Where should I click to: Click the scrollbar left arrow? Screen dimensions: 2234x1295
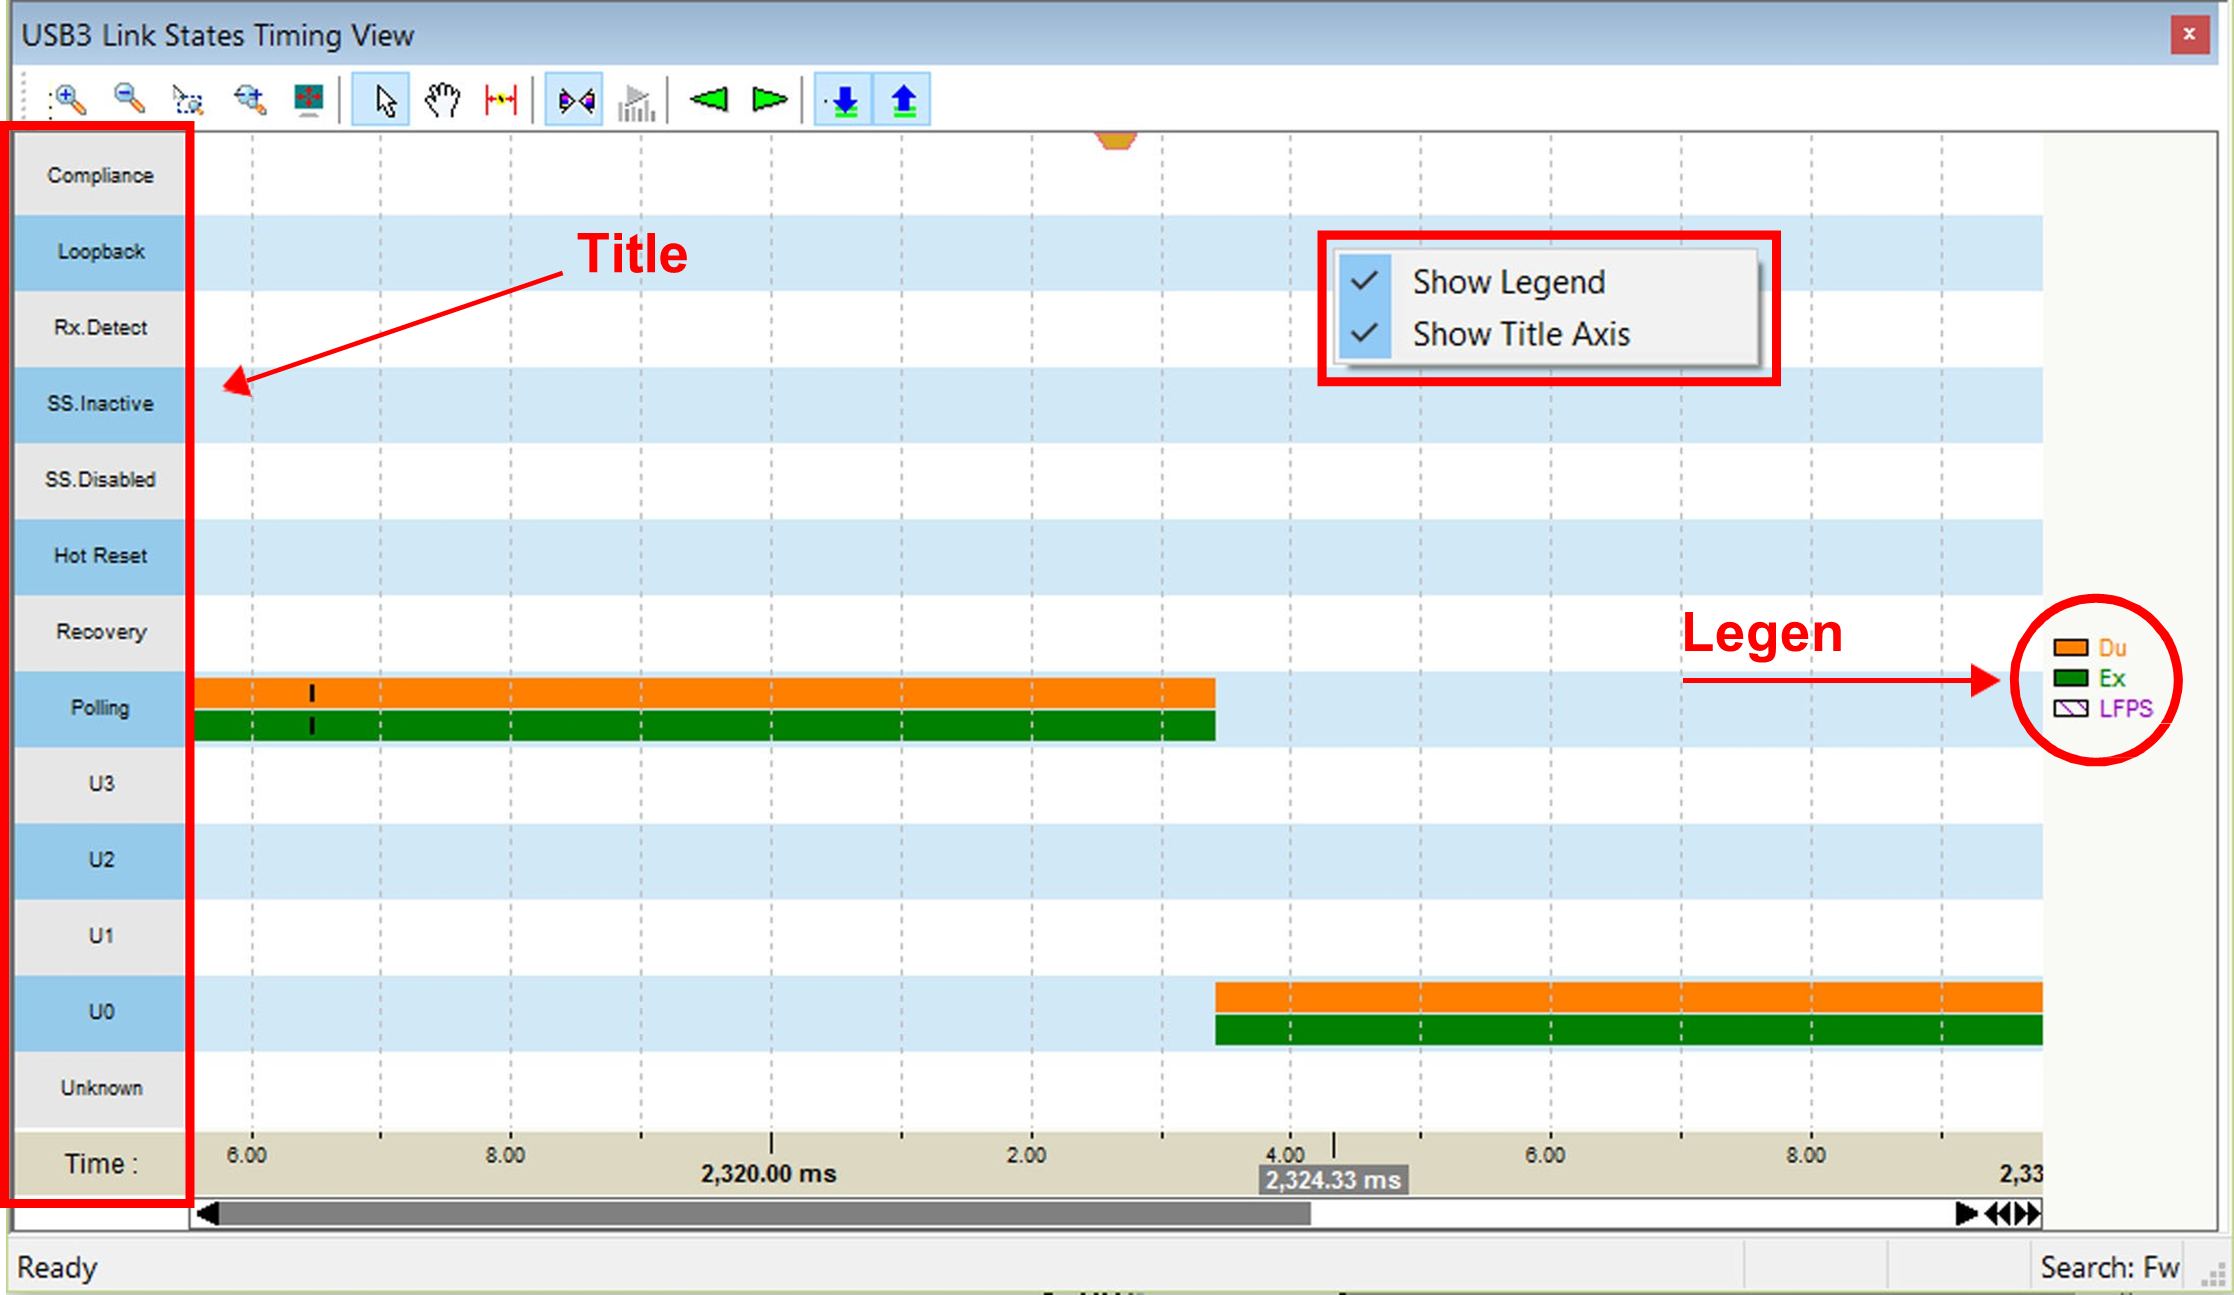point(207,1214)
